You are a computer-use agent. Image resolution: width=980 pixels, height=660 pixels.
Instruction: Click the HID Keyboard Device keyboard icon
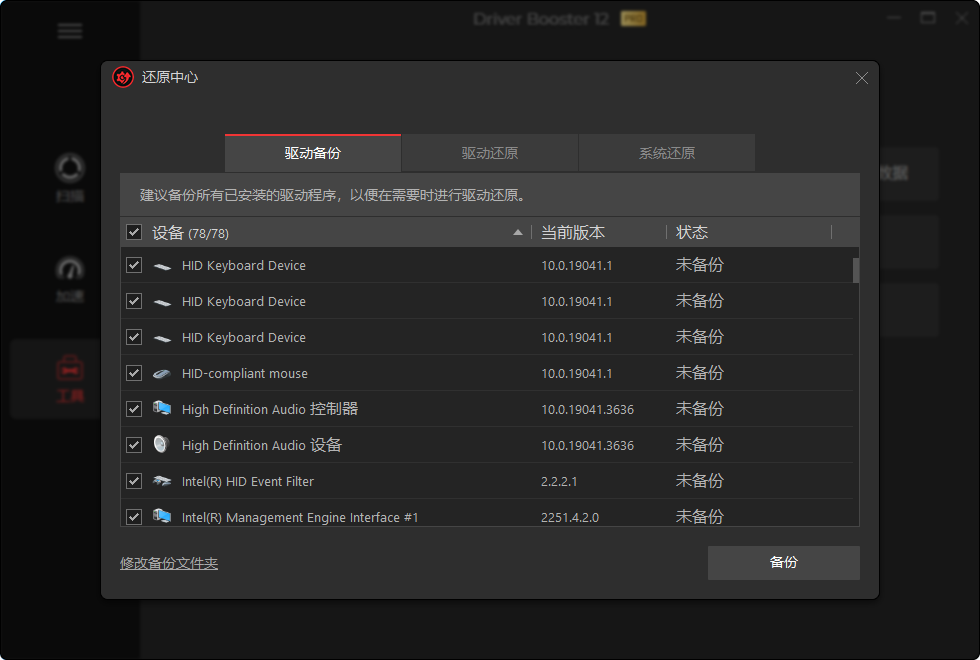161,265
